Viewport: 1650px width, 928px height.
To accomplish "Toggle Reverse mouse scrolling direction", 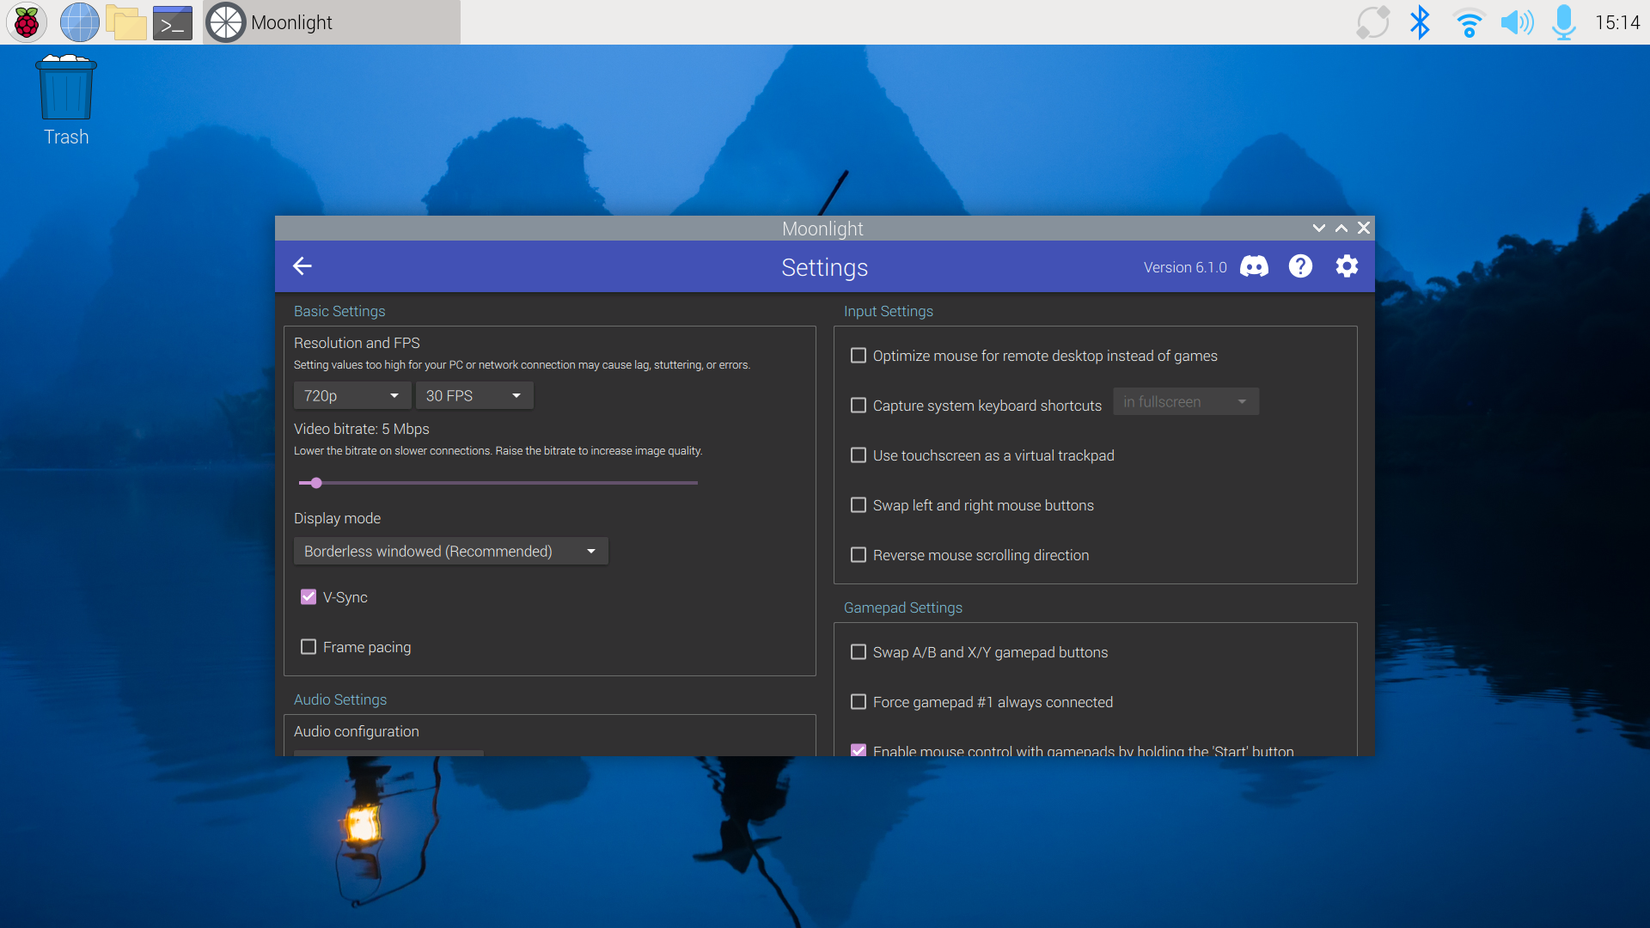I will (x=858, y=555).
